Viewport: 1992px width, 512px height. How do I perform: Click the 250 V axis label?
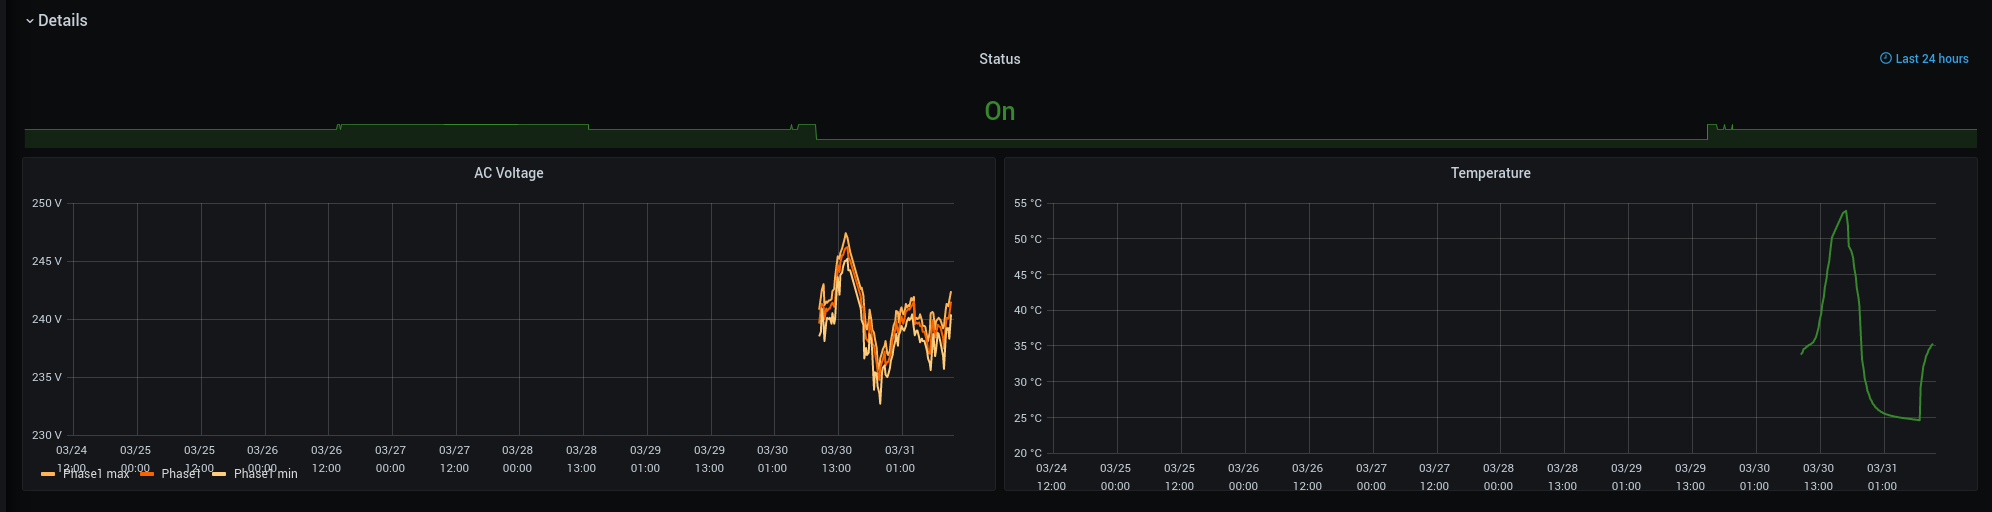47,203
